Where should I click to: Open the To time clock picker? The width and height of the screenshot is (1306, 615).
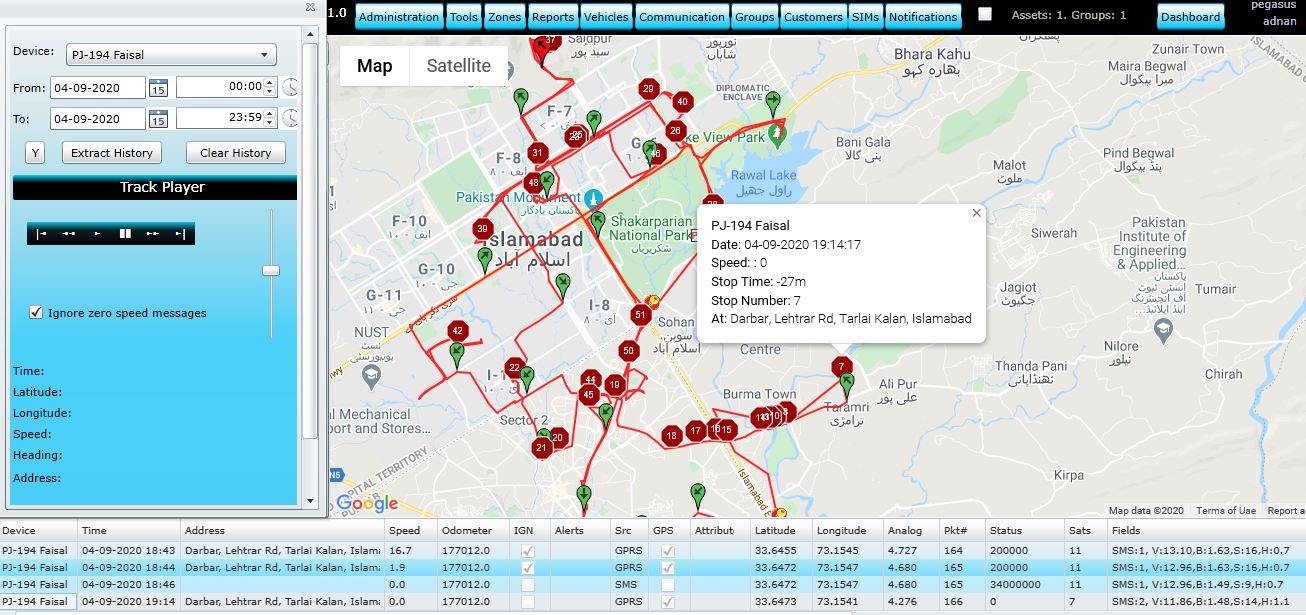point(289,118)
